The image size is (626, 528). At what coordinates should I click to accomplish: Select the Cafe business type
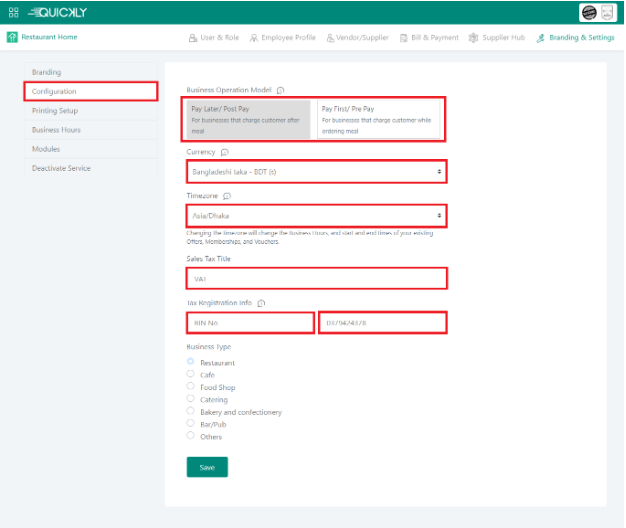pyautogui.click(x=191, y=374)
